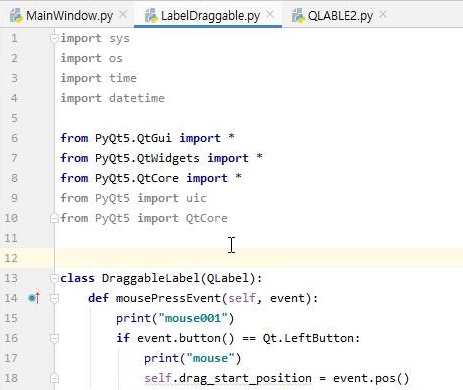Close the QLABLE2.py tab

coord(383,14)
